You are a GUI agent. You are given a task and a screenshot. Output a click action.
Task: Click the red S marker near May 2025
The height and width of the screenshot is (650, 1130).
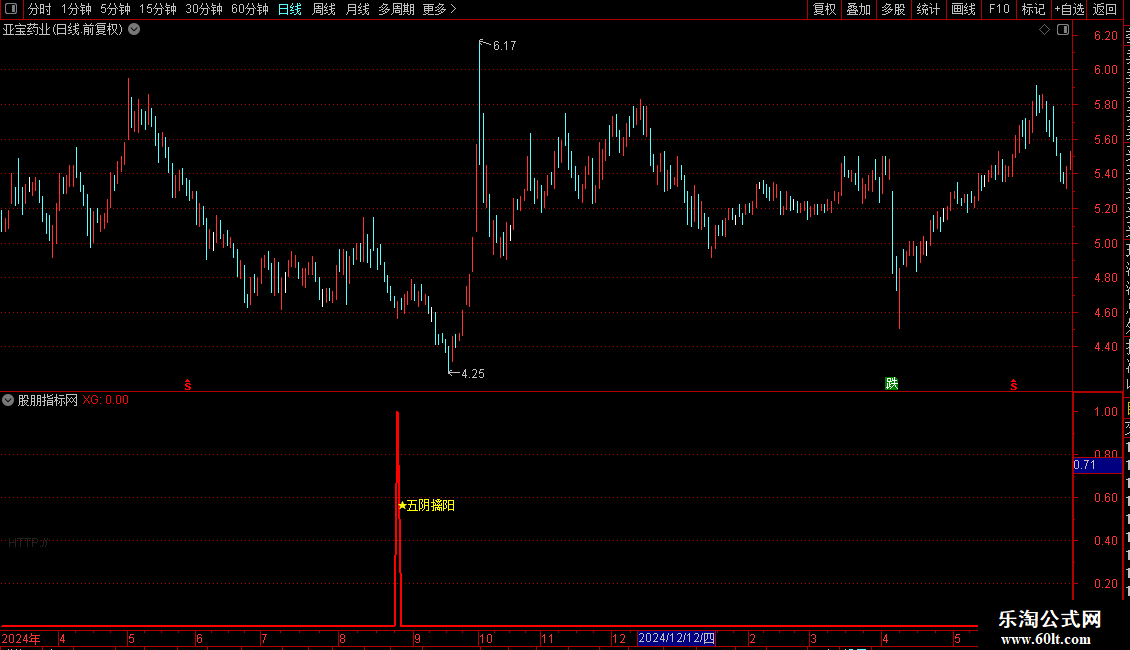1013,386
